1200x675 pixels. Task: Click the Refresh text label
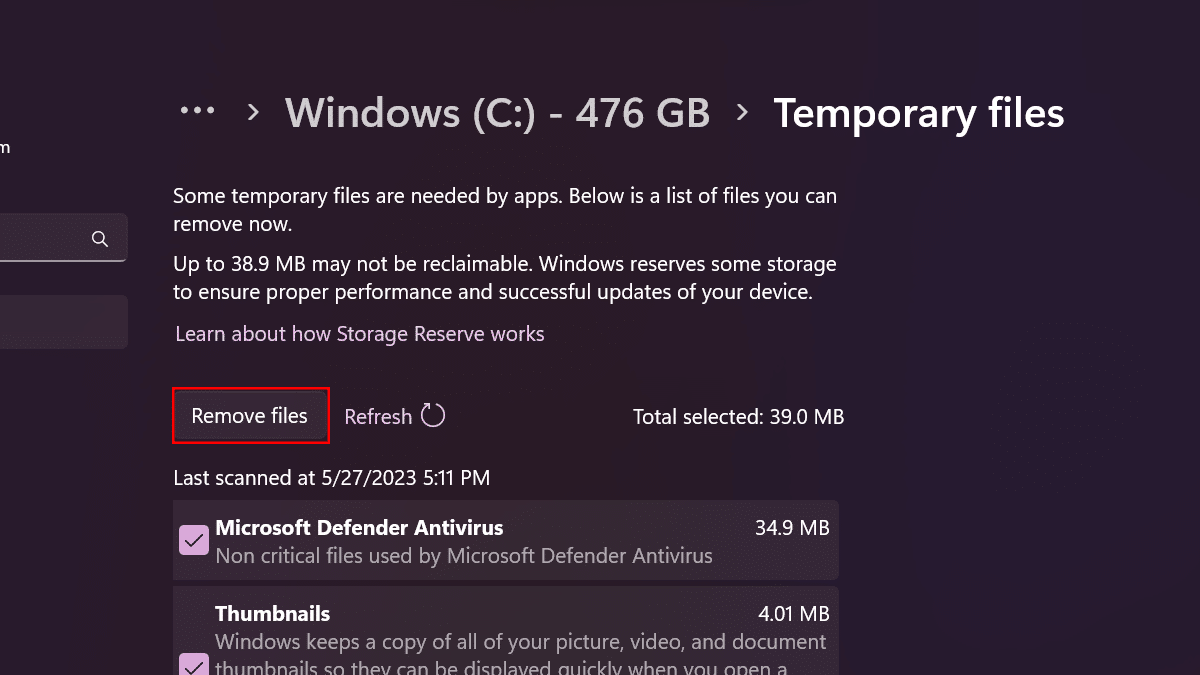coord(378,416)
